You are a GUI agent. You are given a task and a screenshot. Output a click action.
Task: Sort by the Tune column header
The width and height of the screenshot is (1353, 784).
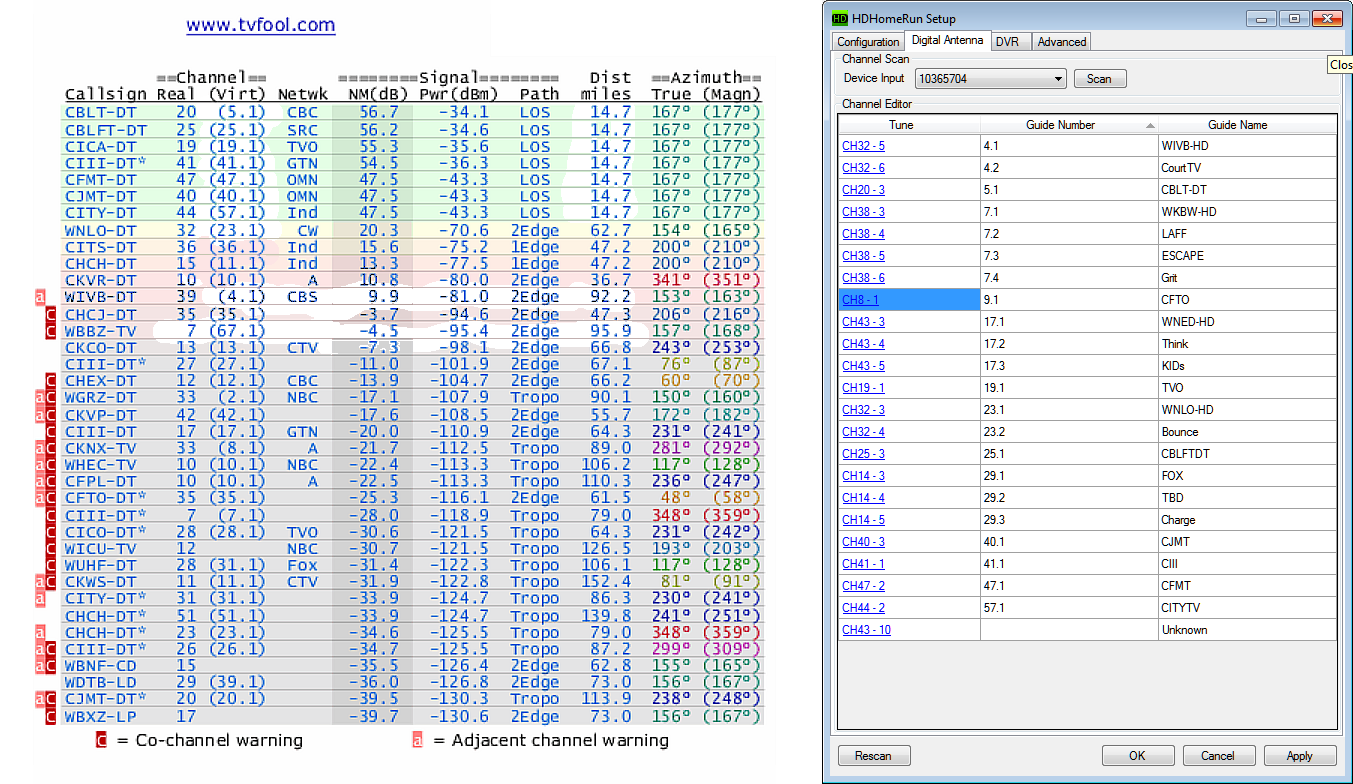(909, 125)
